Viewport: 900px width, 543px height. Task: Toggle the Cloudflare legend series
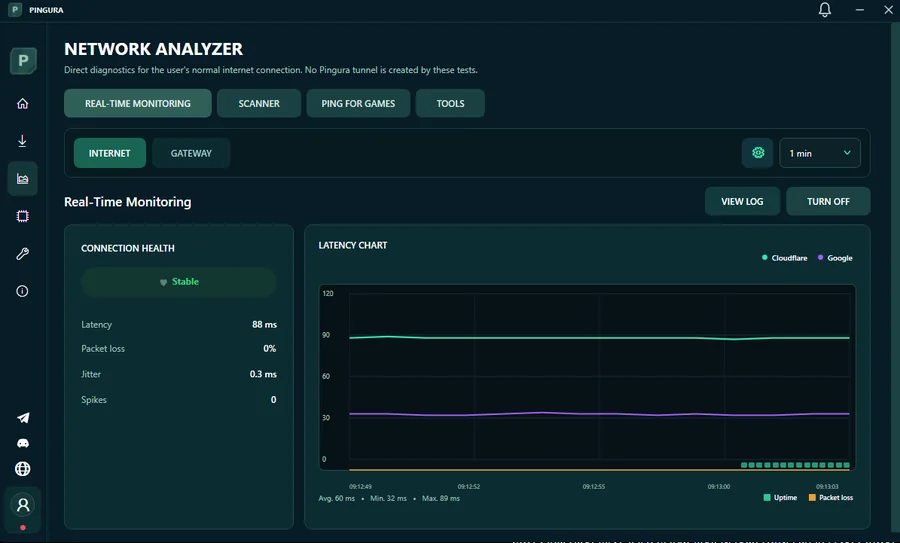784,258
